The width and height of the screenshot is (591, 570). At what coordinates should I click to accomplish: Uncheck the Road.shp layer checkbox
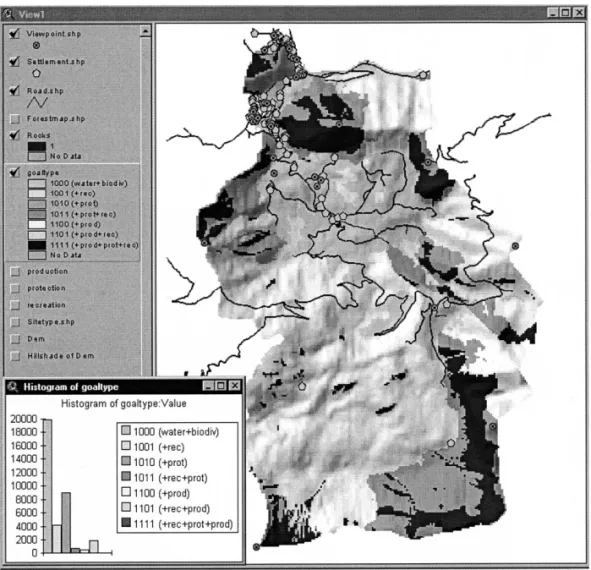[14, 90]
